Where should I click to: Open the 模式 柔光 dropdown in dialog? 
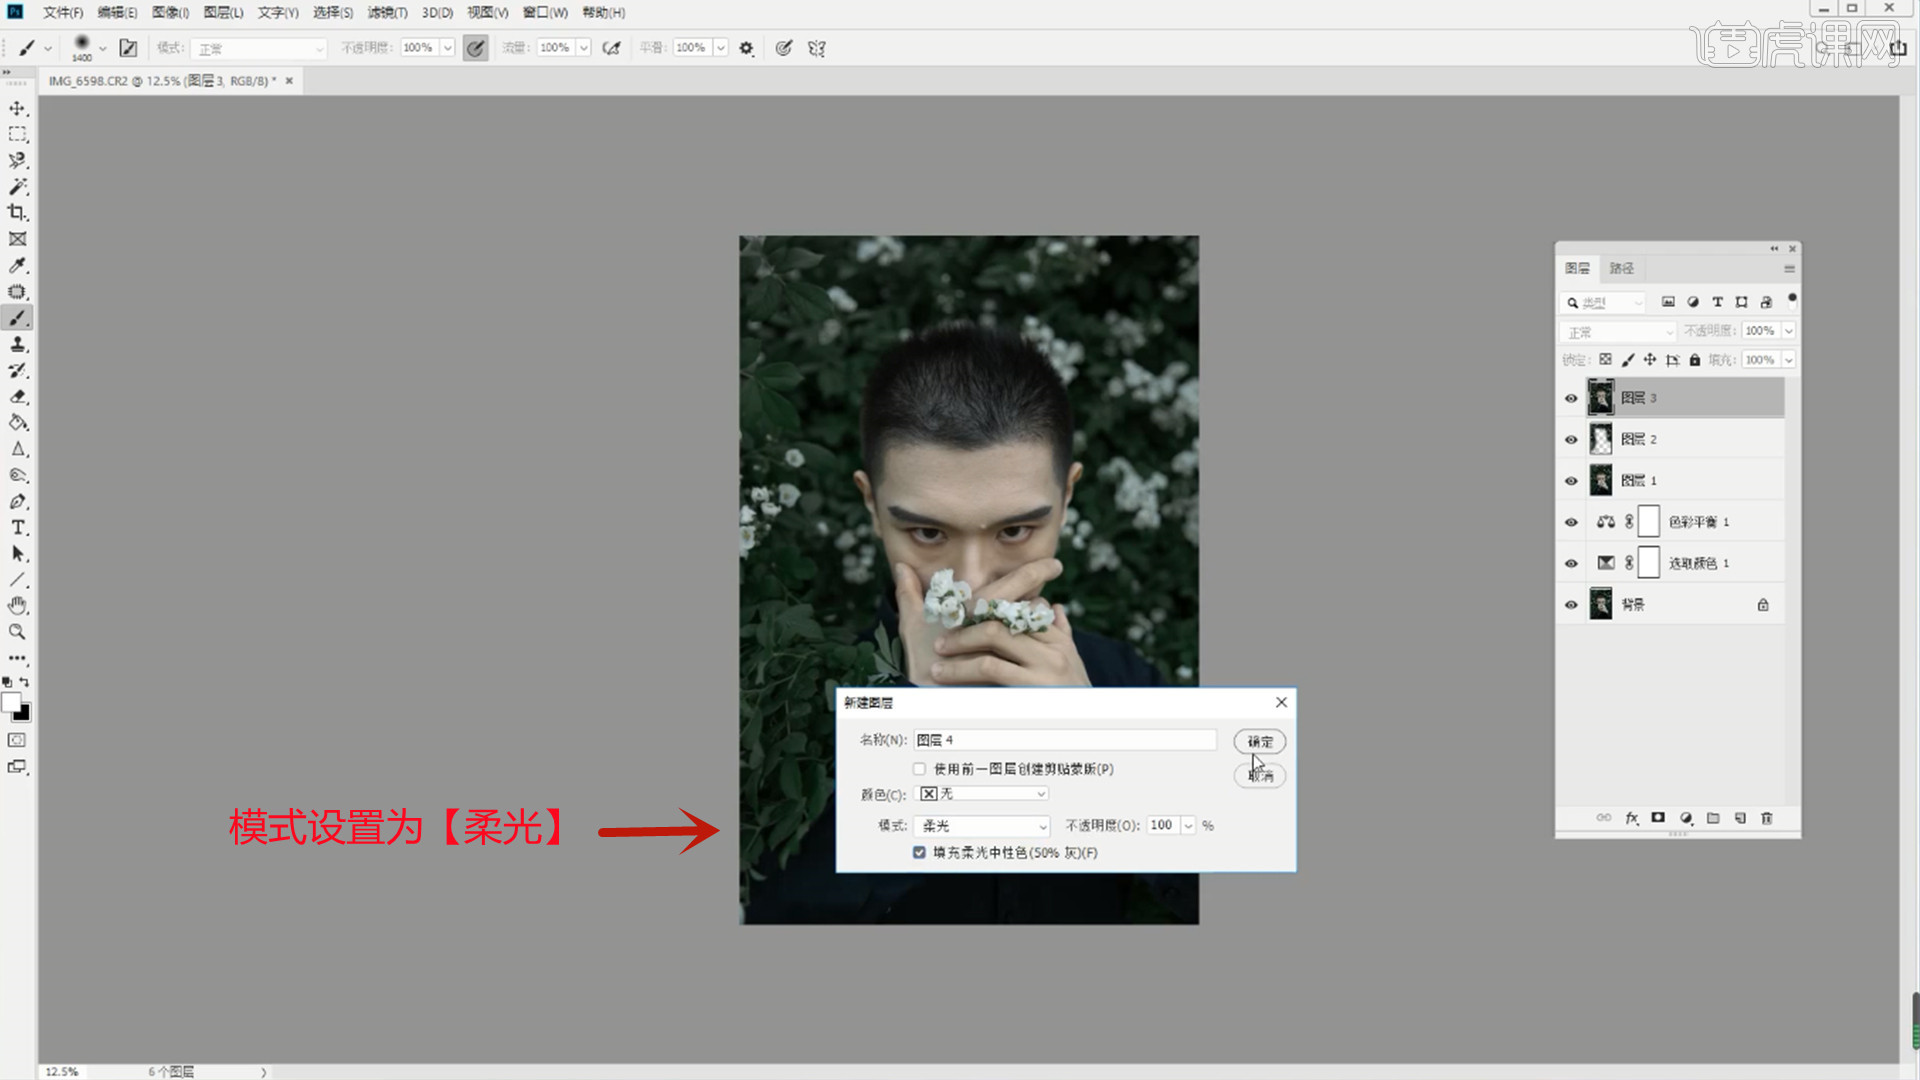(983, 826)
